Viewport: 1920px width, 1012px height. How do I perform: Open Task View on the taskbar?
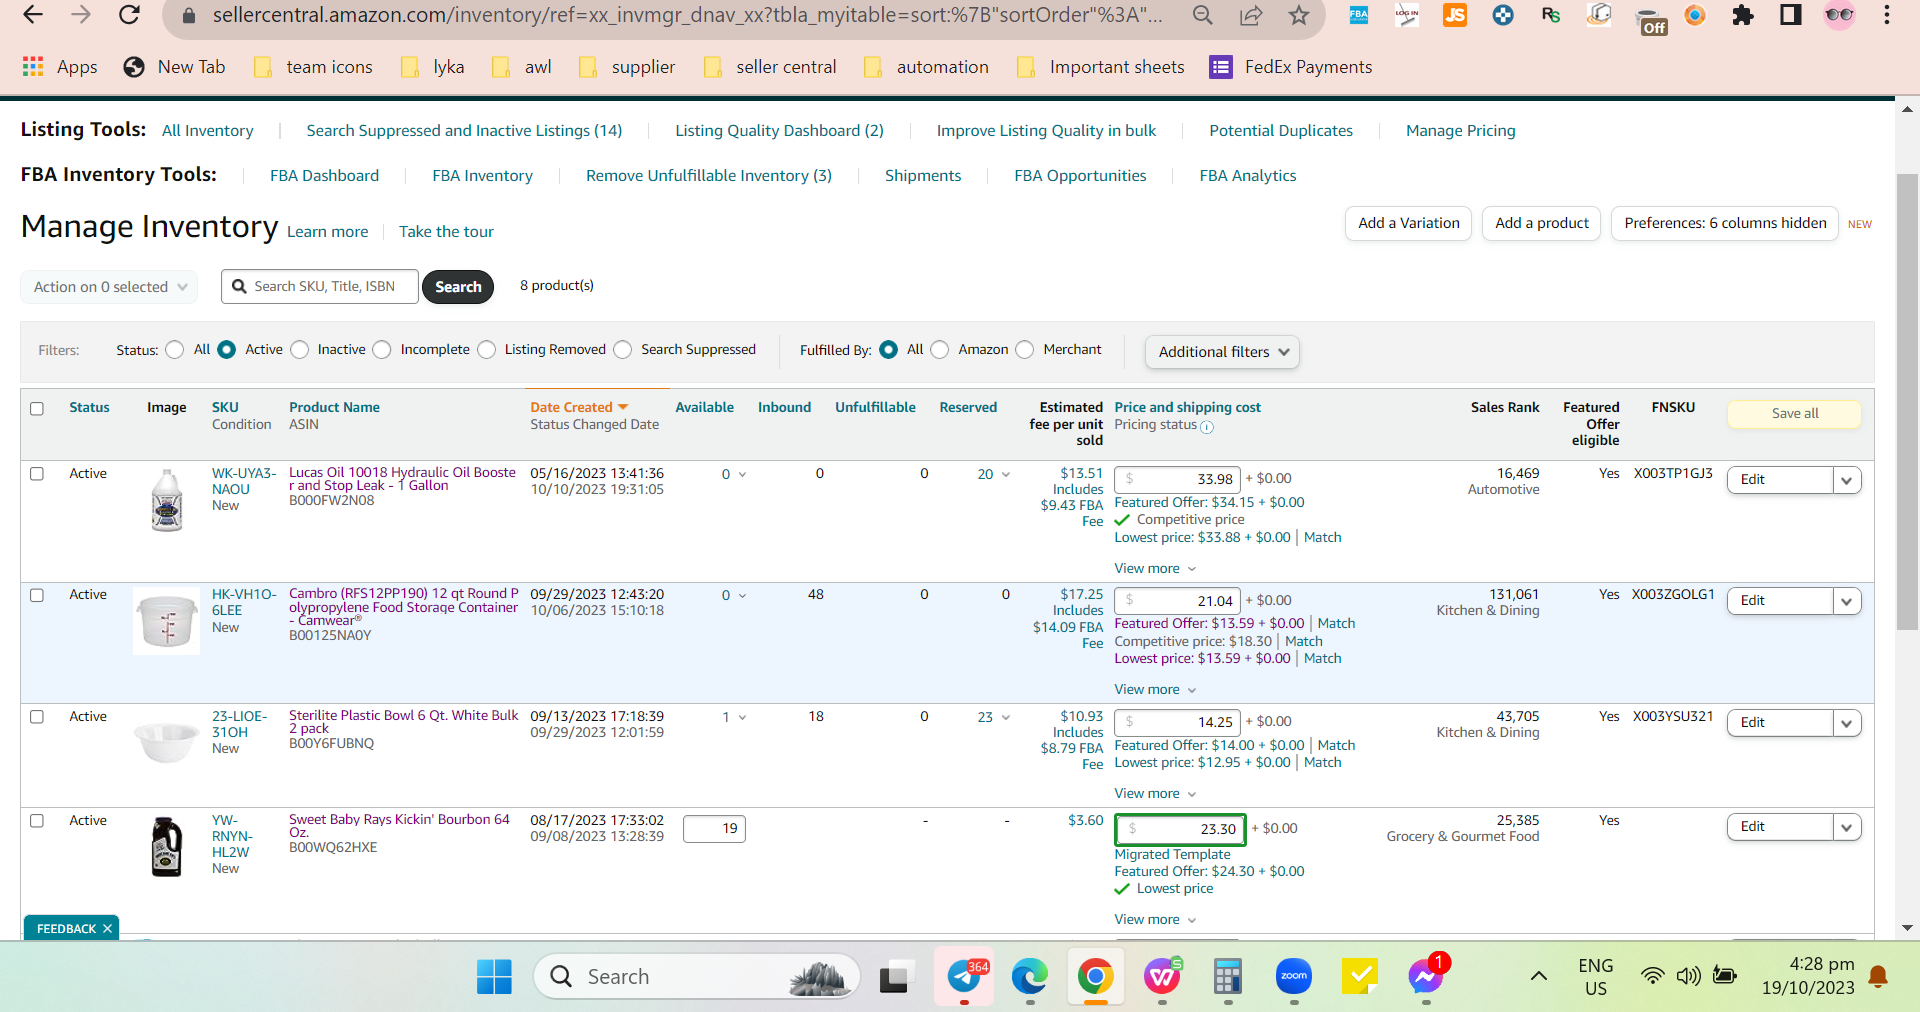tap(897, 977)
